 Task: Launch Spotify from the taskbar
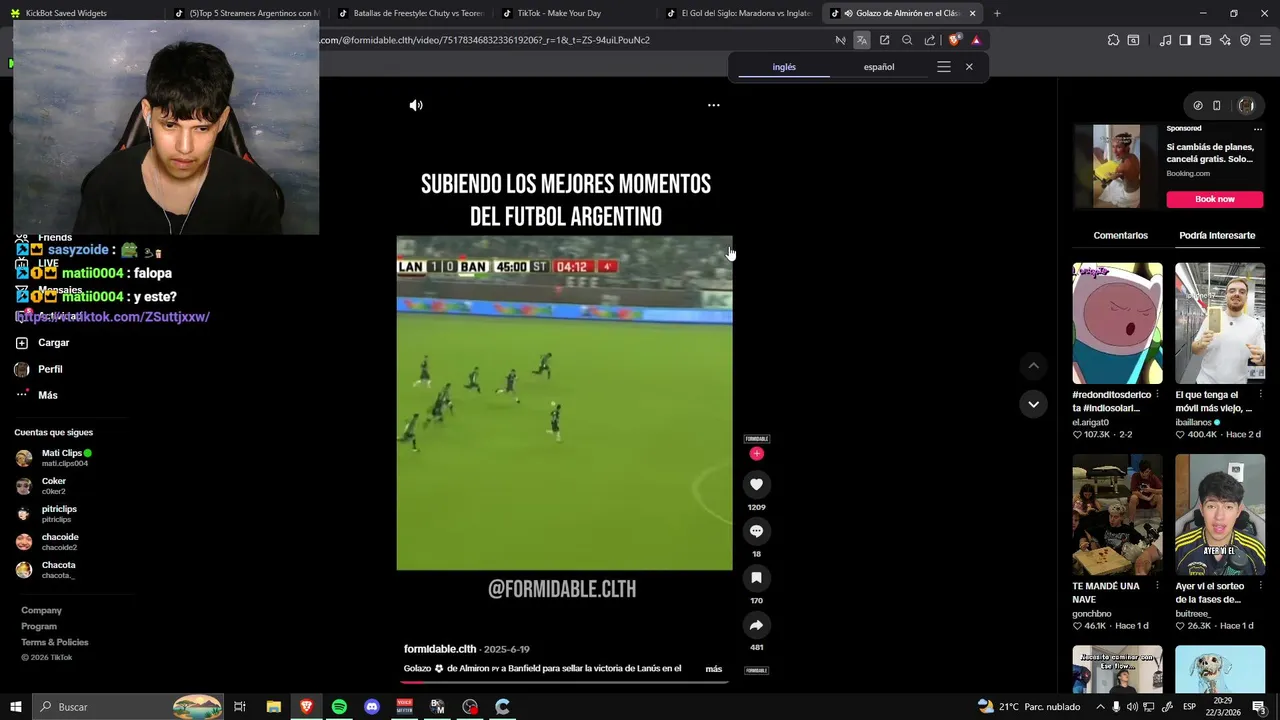point(339,707)
